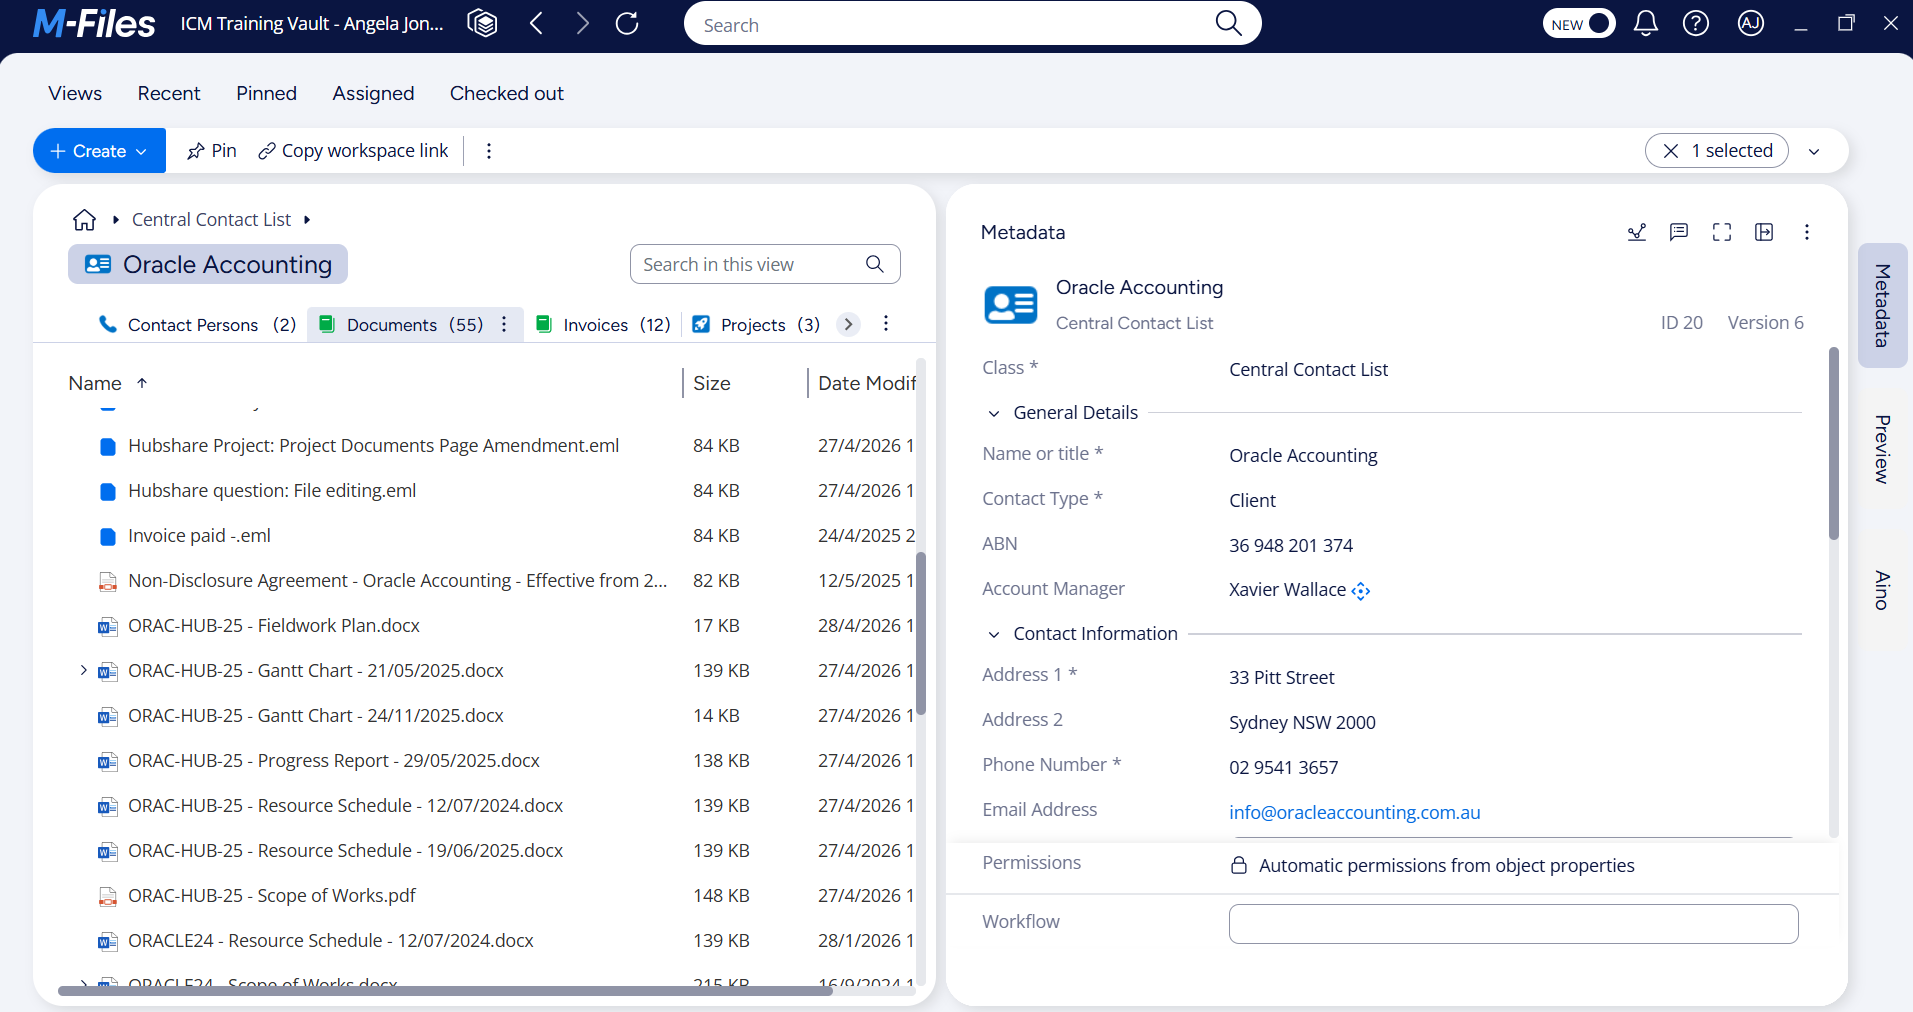Open the Views tab
The width and height of the screenshot is (1913, 1012).
75,93
